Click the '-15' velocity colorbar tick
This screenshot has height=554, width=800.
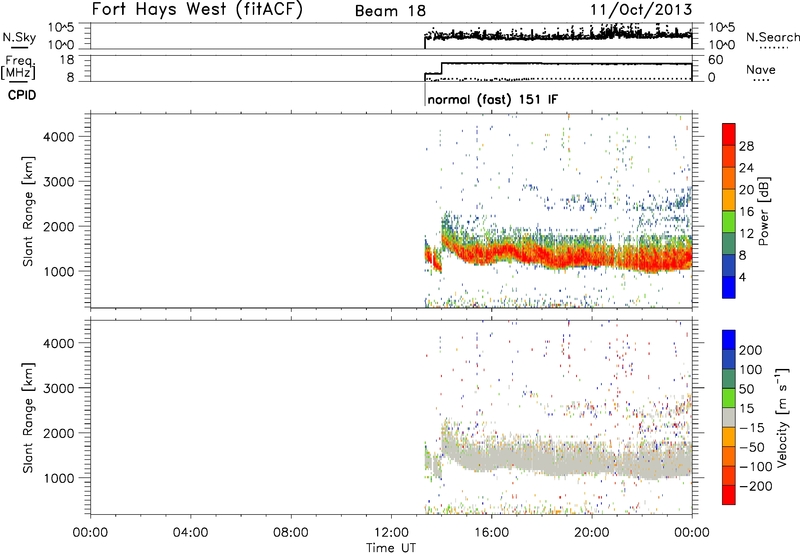click(752, 427)
